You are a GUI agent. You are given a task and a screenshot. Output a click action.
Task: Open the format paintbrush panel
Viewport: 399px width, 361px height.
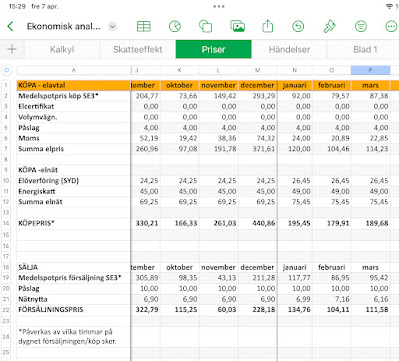pos(329,26)
